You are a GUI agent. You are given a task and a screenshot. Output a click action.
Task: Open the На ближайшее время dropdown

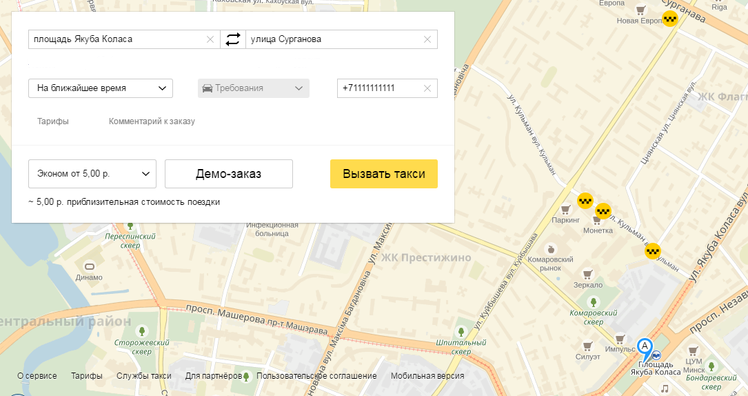coord(101,88)
